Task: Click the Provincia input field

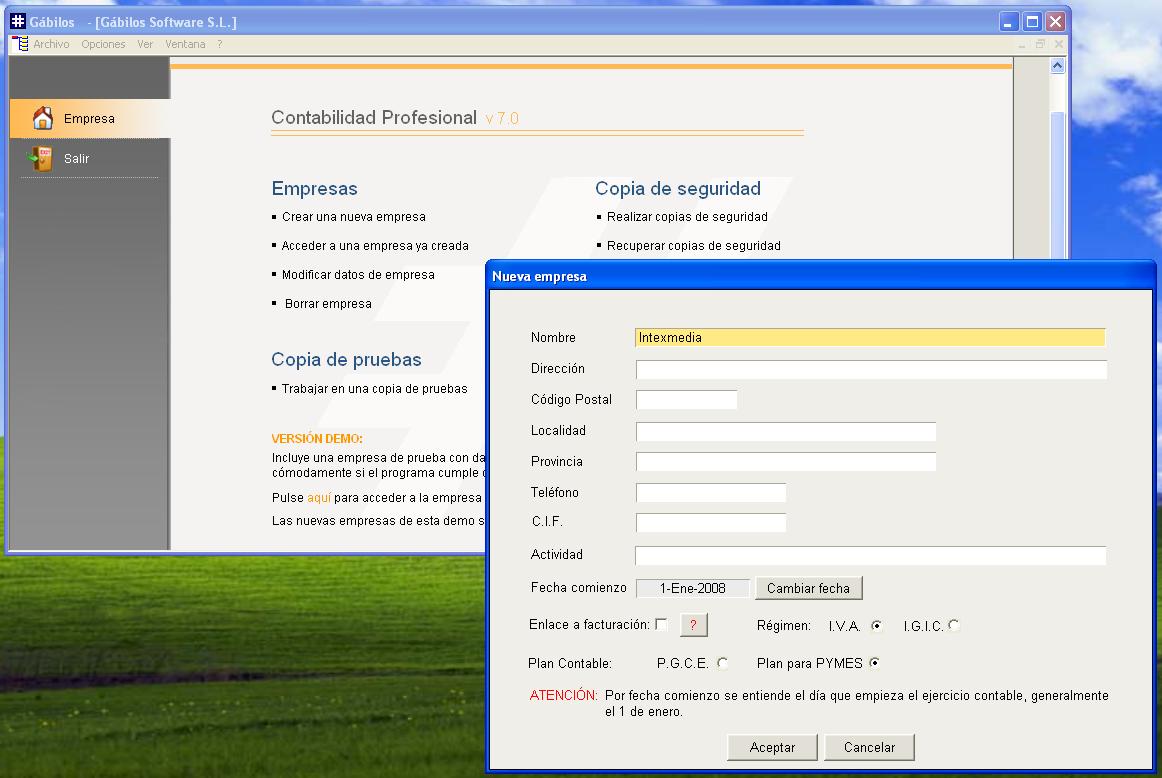Action: (x=786, y=462)
